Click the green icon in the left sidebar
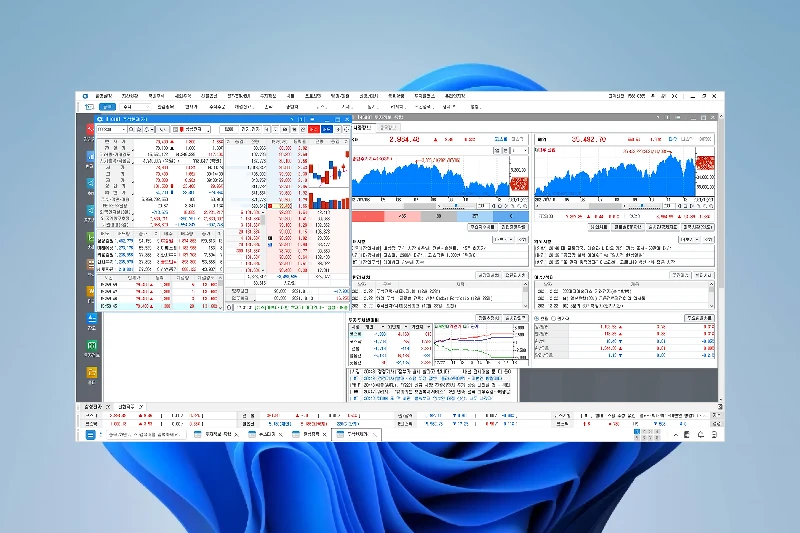The width and height of the screenshot is (800, 533). 90,346
